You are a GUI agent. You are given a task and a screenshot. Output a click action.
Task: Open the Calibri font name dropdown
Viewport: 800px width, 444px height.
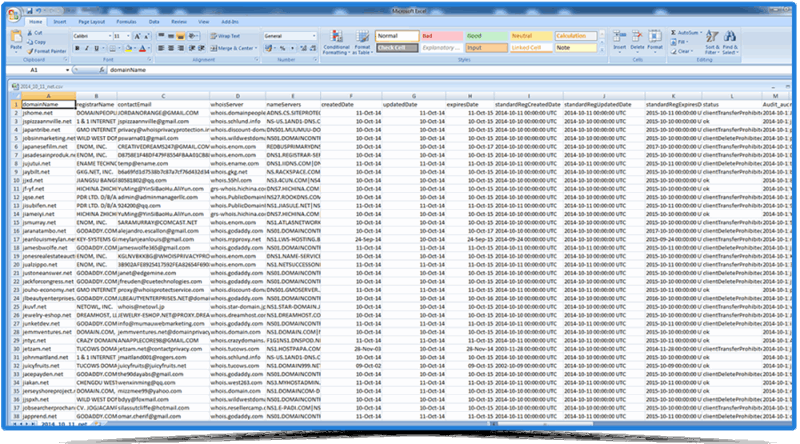coord(110,34)
